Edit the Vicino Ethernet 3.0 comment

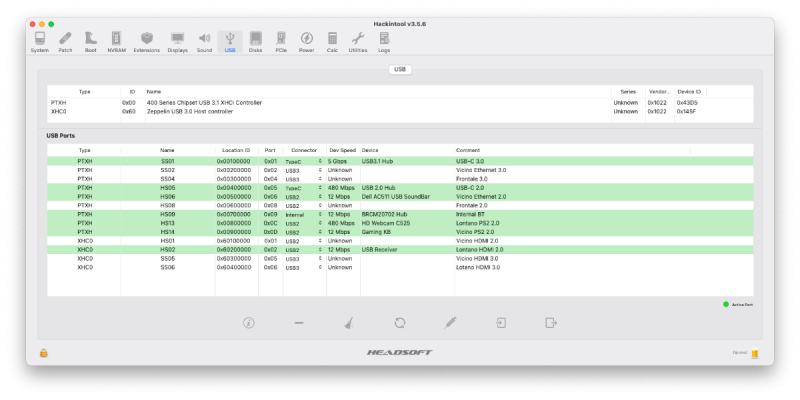481,170
